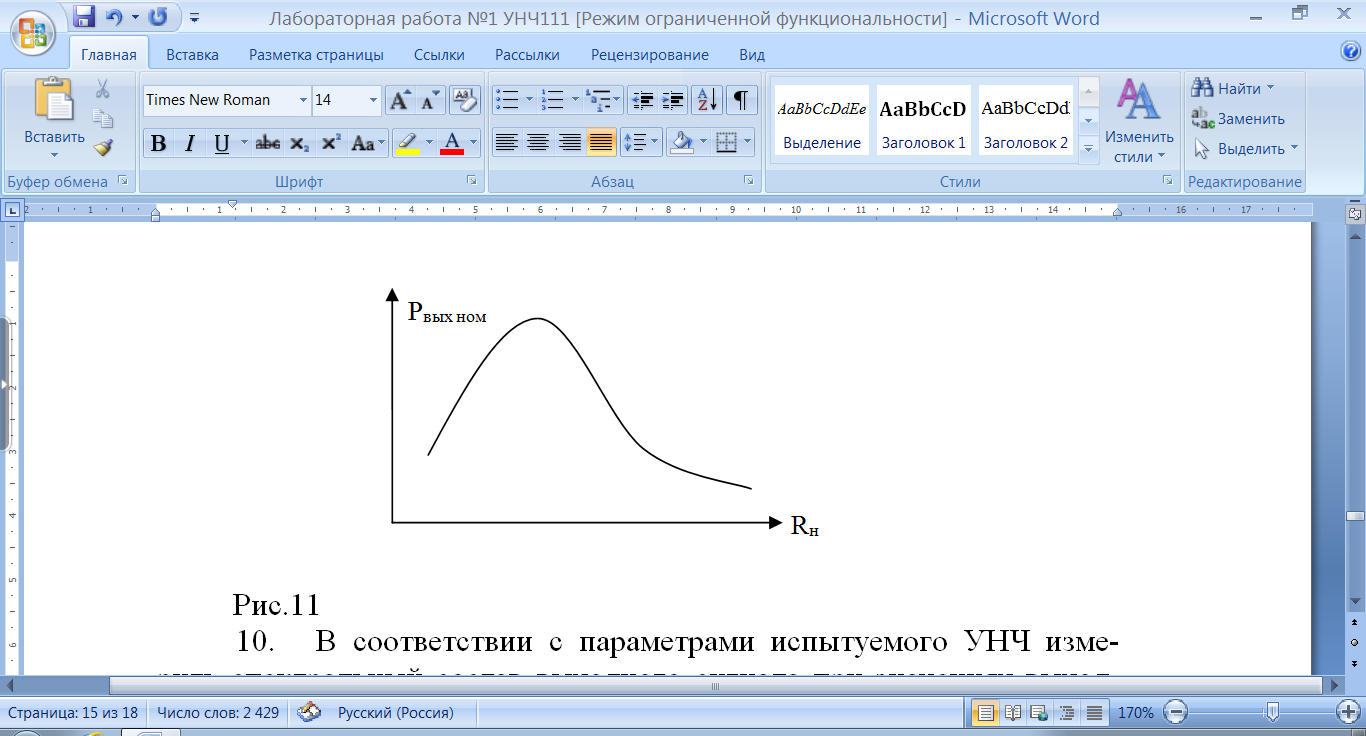This screenshot has height=736, width=1366.
Task: Click Число слов: 2 429 indicator
Action: [x=218, y=713]
